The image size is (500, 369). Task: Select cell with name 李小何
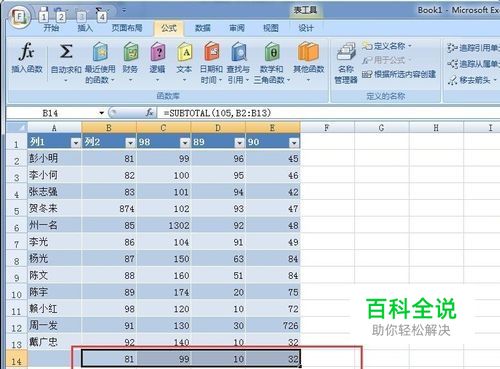[x=54, y=175]
